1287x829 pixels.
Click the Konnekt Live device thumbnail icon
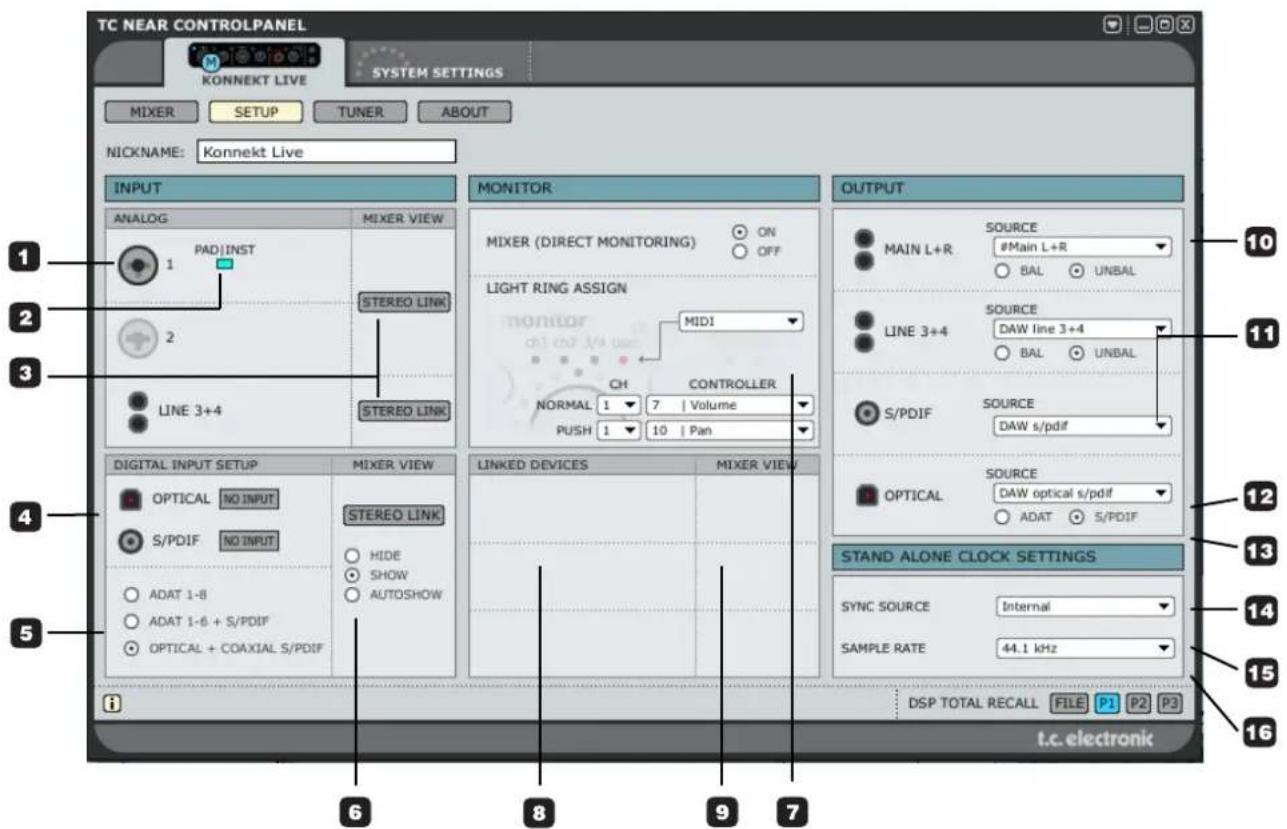coord(253,54)
